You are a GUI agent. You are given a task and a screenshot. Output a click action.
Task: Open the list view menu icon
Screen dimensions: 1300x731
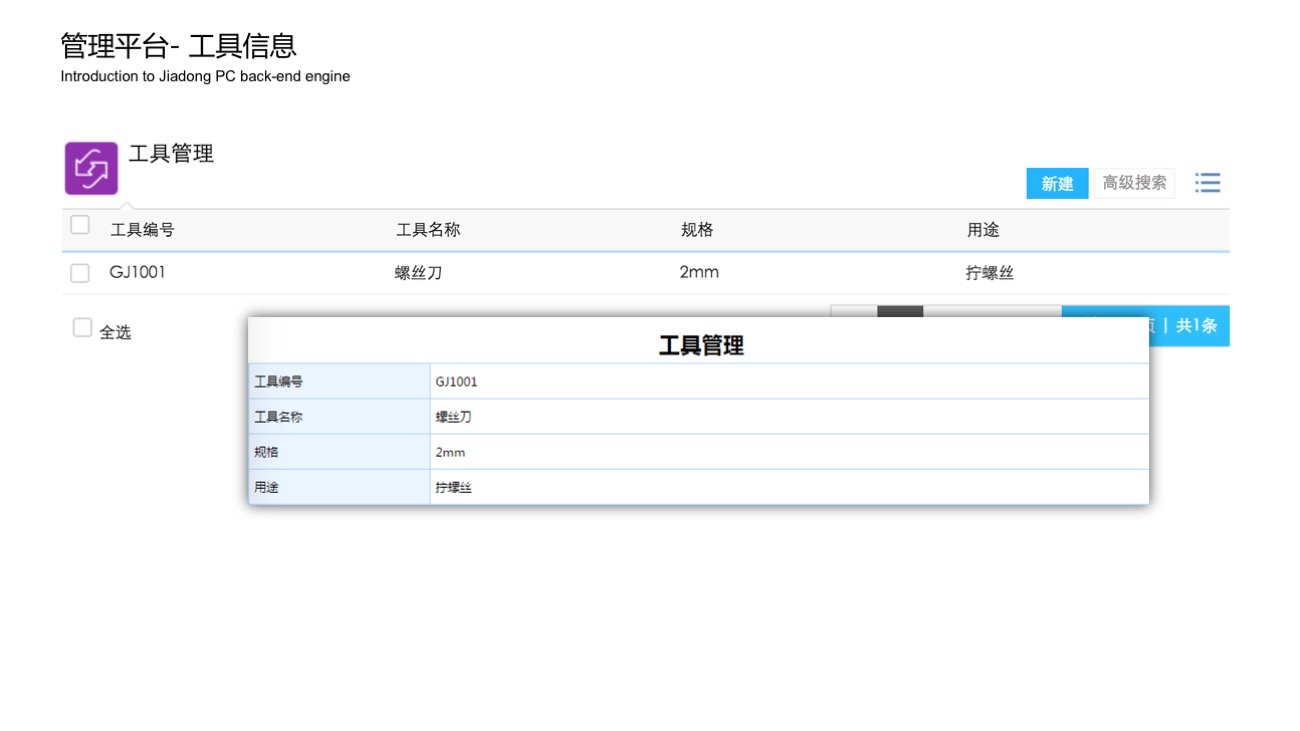tap(1207, 183)
